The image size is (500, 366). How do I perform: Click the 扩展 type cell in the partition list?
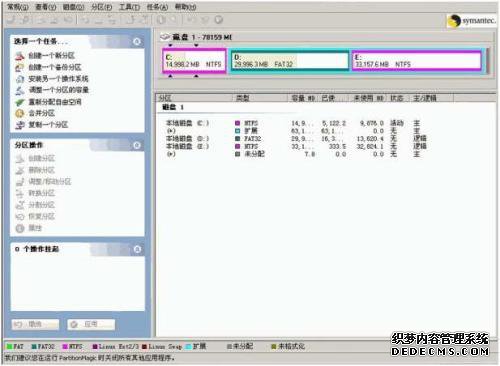pos(251,131)
